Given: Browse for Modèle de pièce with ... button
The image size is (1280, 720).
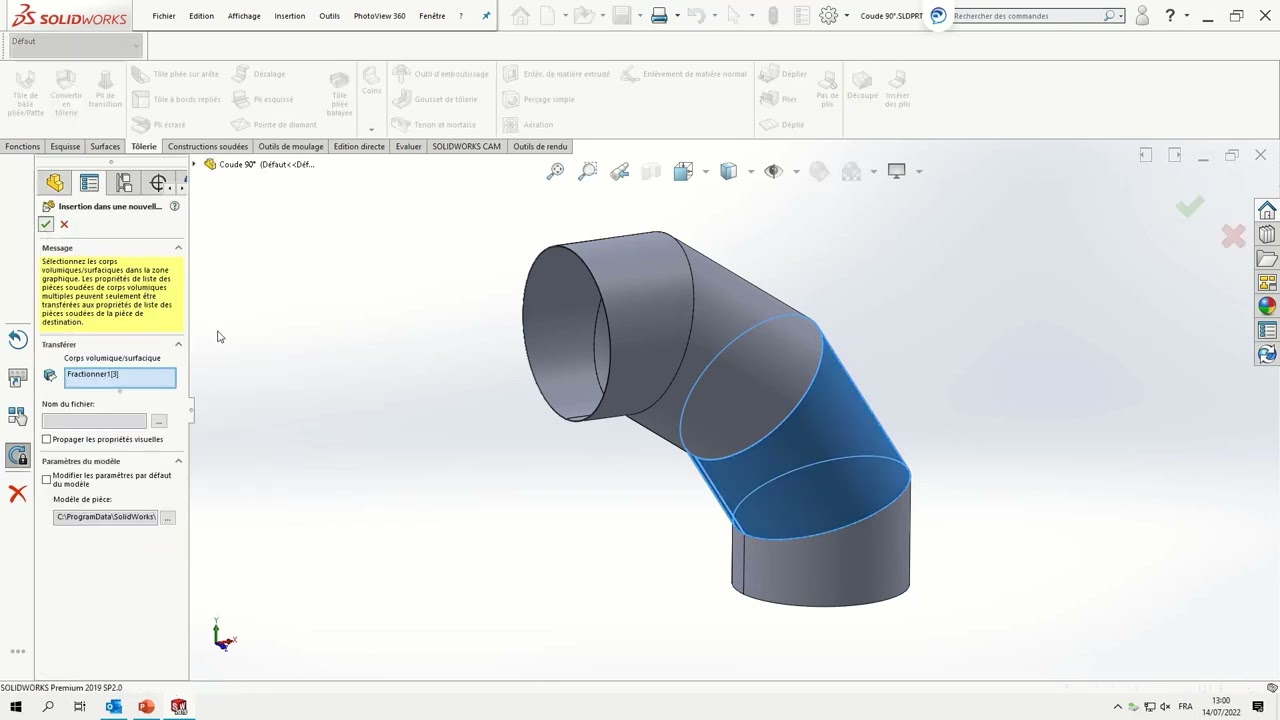Looking at the screenshot, I should pyautogui.click(x=168, y=517).
